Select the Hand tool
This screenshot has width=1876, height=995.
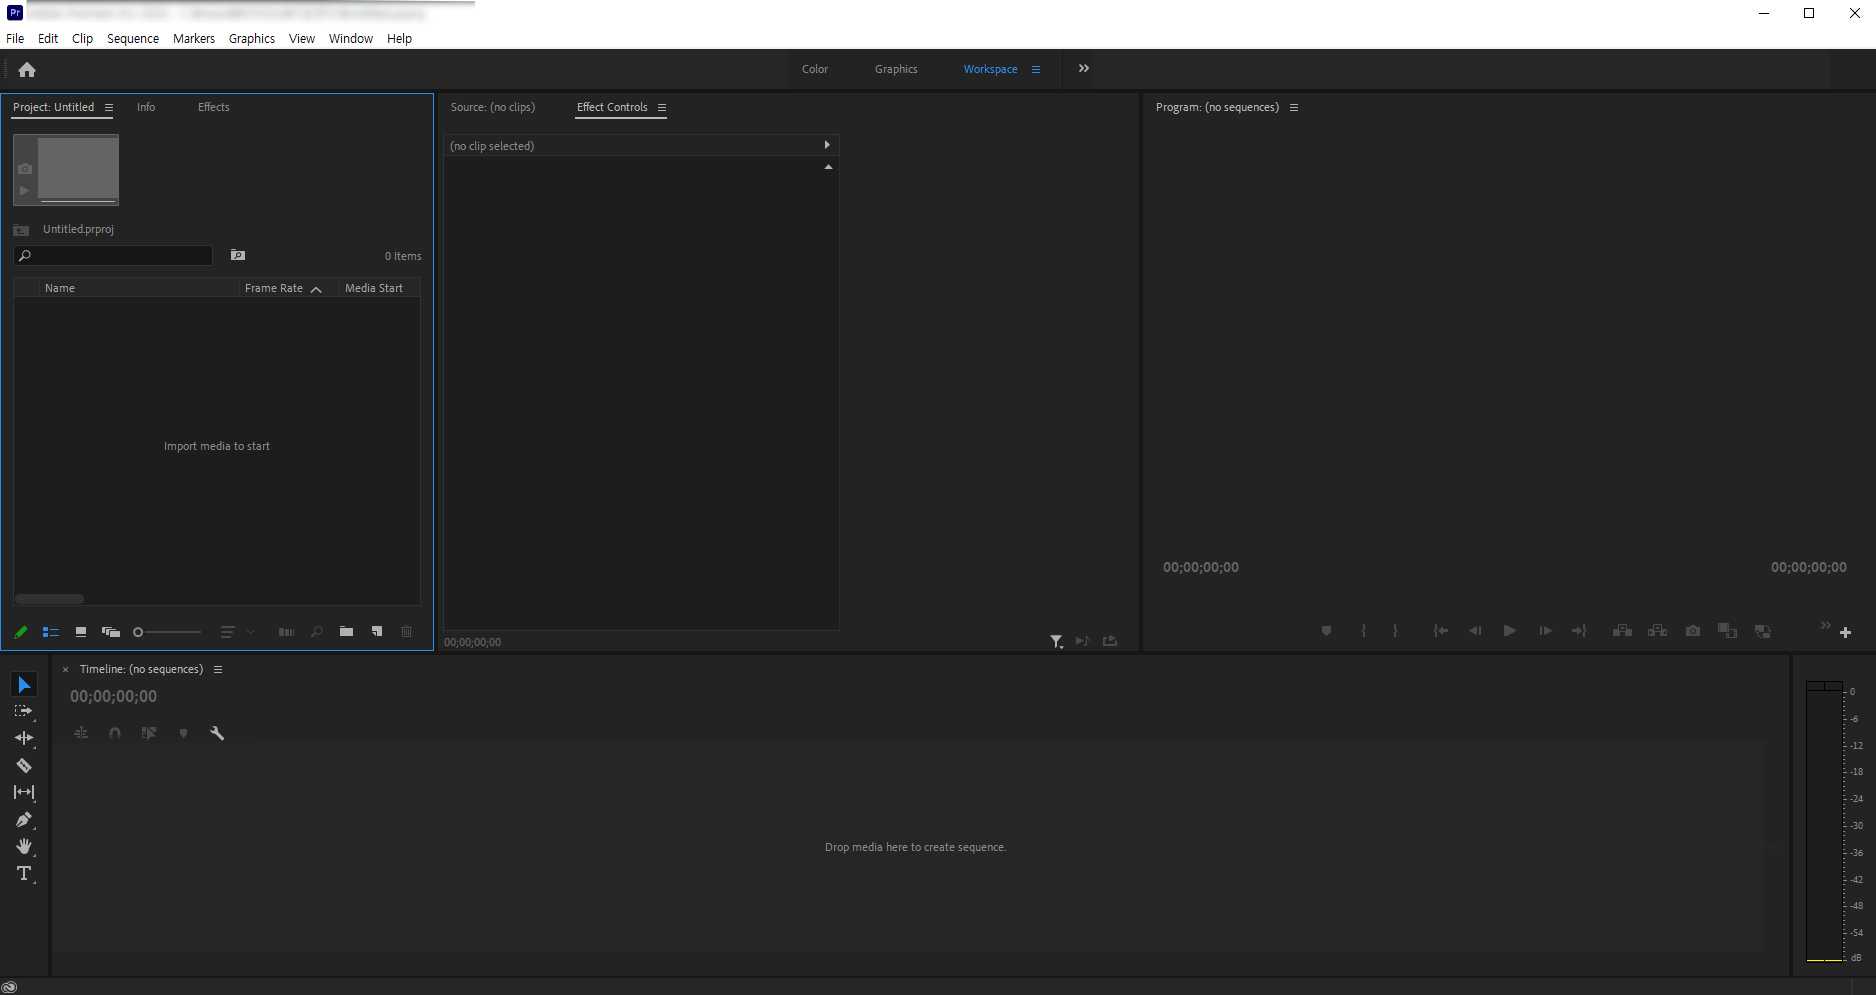[24, 846]
